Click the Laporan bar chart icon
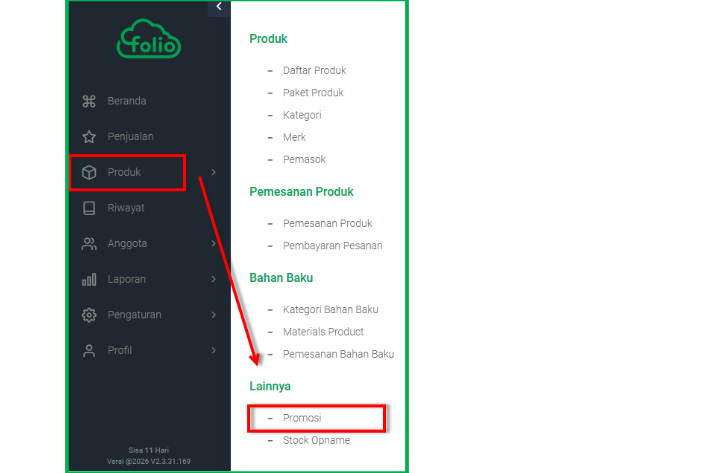The width and height of the screenshot is (717, 473). 88,279
